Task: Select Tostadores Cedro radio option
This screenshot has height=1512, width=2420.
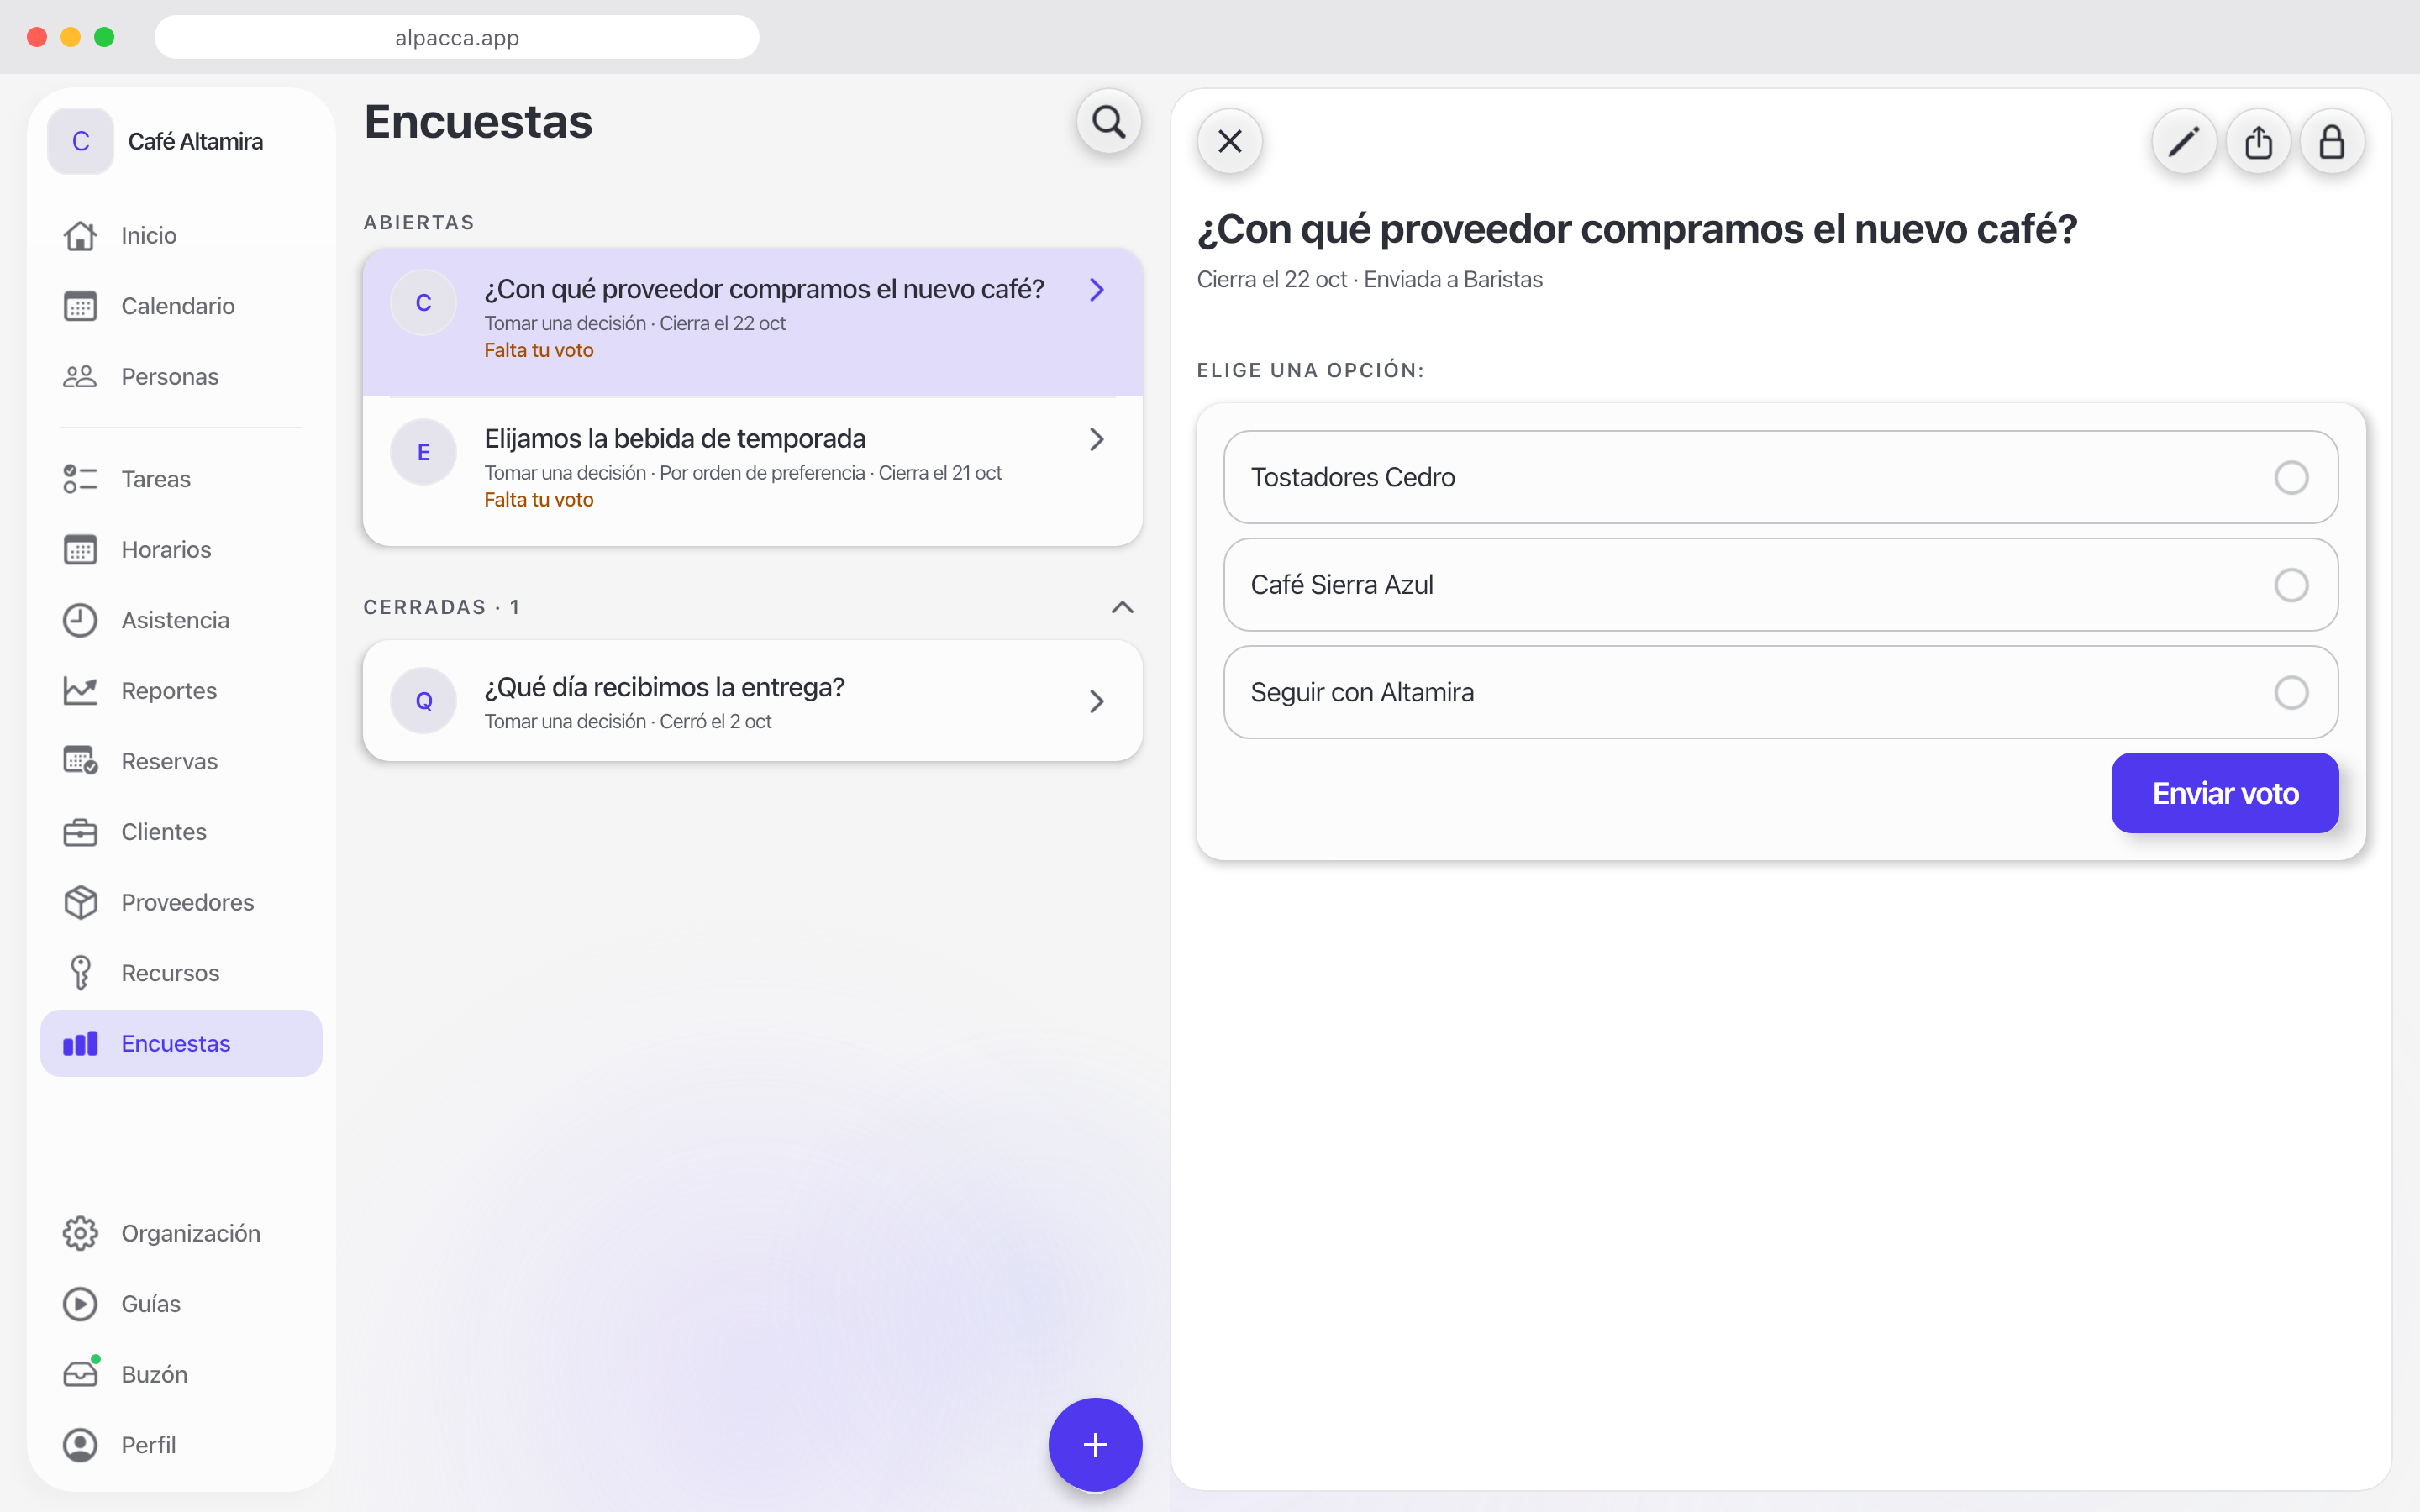Action: tap(2291, 477)
